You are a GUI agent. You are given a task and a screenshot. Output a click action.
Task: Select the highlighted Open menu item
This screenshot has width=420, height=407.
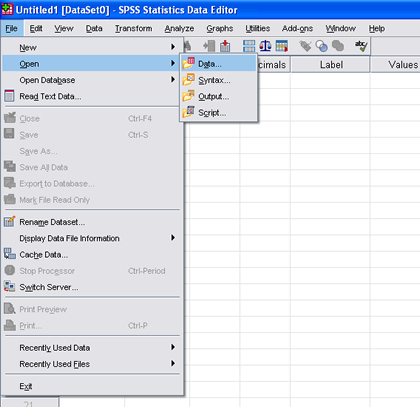[x=92, y=63]
